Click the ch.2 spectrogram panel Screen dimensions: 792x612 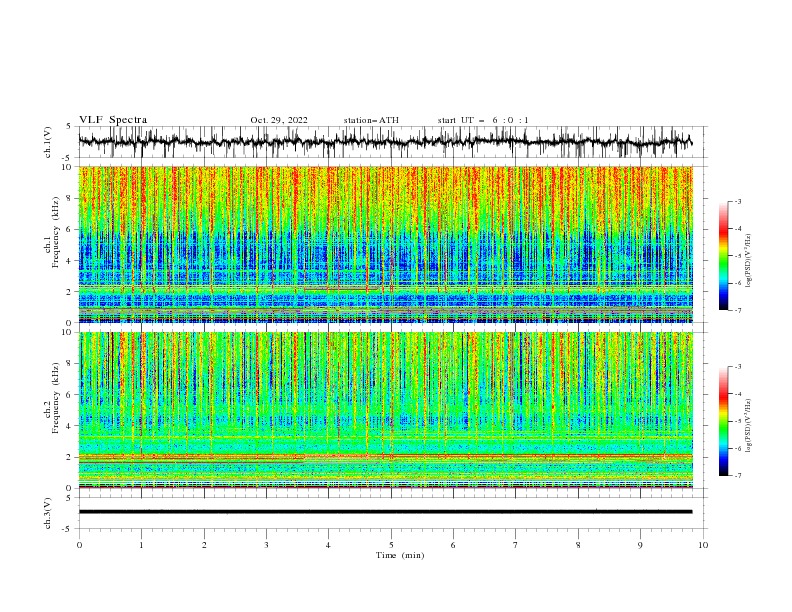point(385,410)
